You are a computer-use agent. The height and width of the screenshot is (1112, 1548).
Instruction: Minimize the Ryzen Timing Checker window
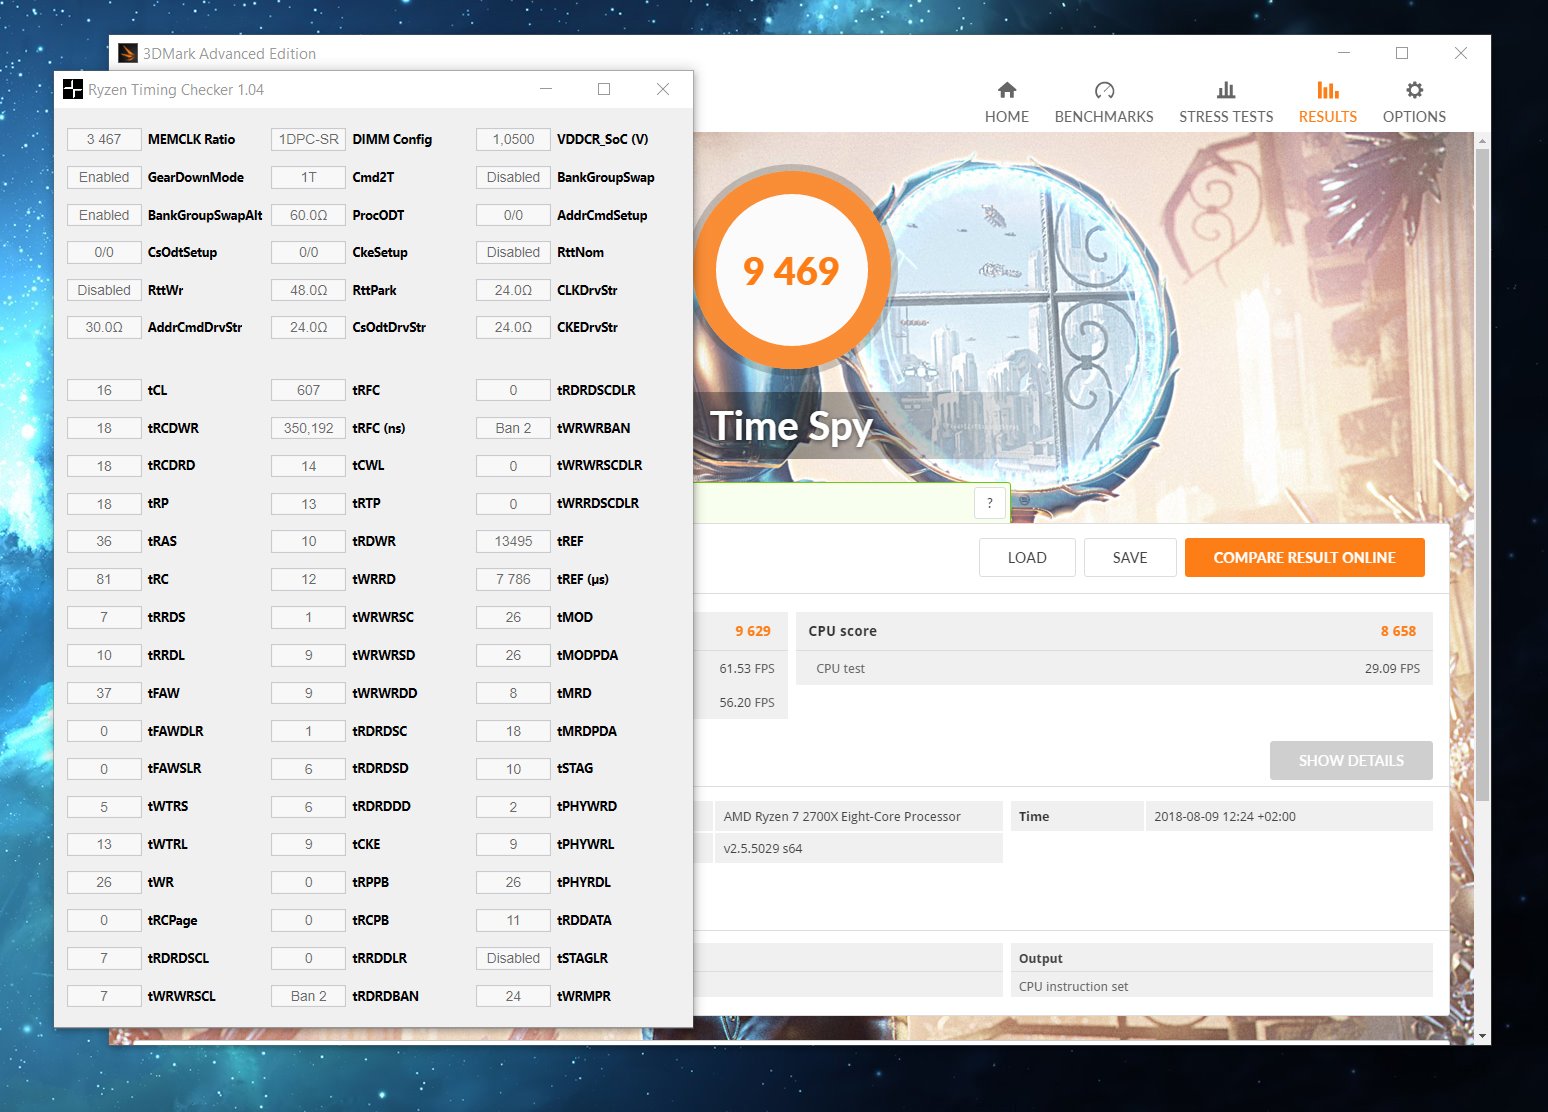(546, 89)
